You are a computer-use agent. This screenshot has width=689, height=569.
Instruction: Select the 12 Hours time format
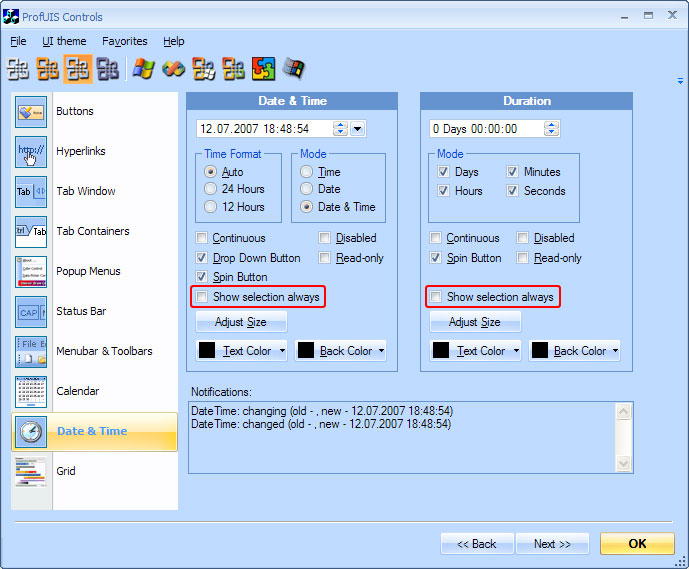point(210,207)
